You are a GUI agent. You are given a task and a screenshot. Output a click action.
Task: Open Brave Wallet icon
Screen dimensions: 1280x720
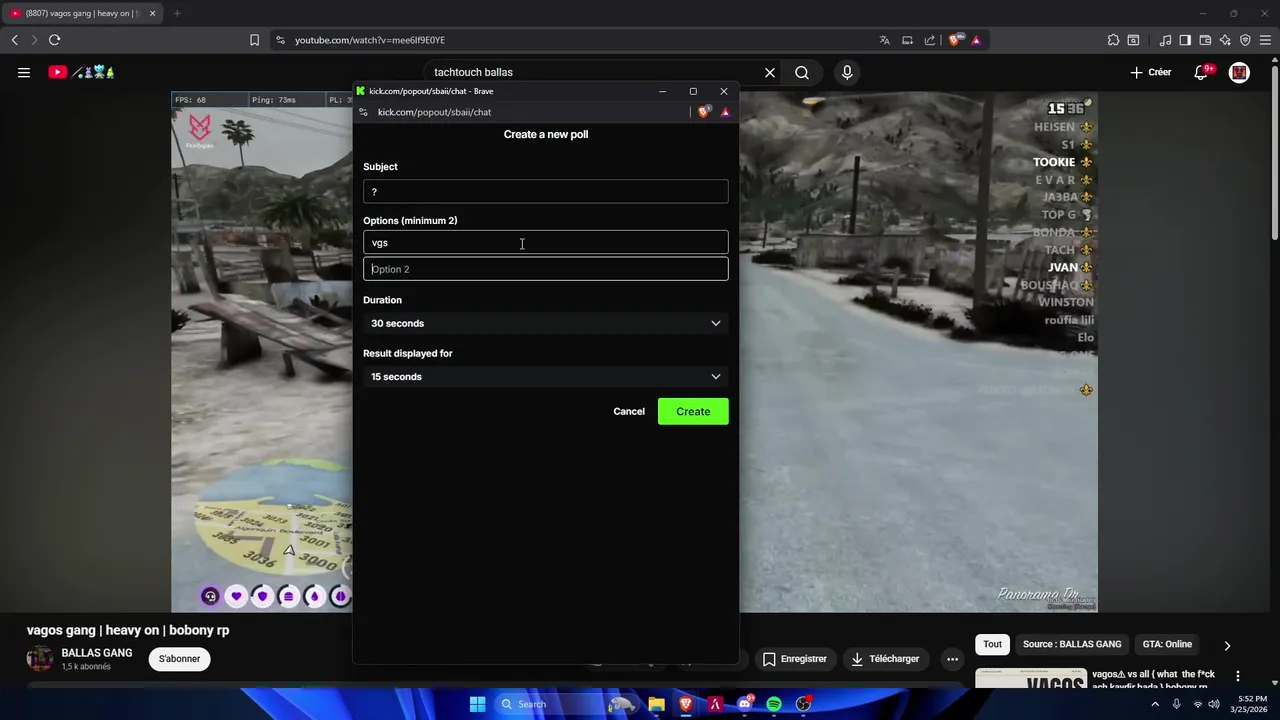pos(1205,40)
